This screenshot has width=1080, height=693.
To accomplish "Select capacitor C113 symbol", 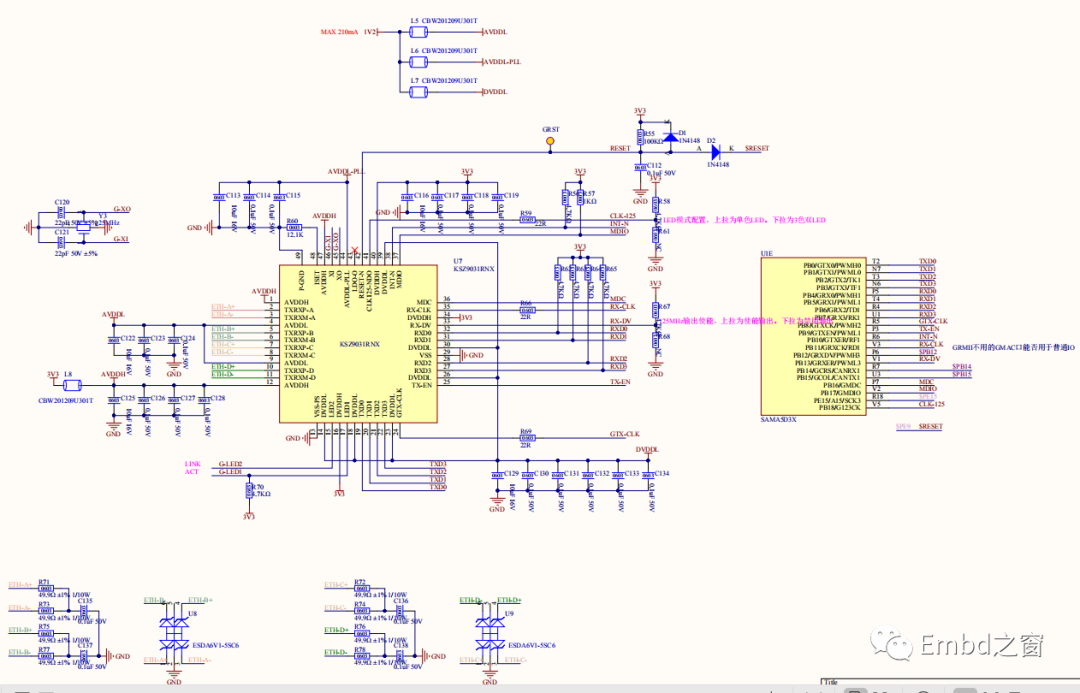I will [219, 198].
